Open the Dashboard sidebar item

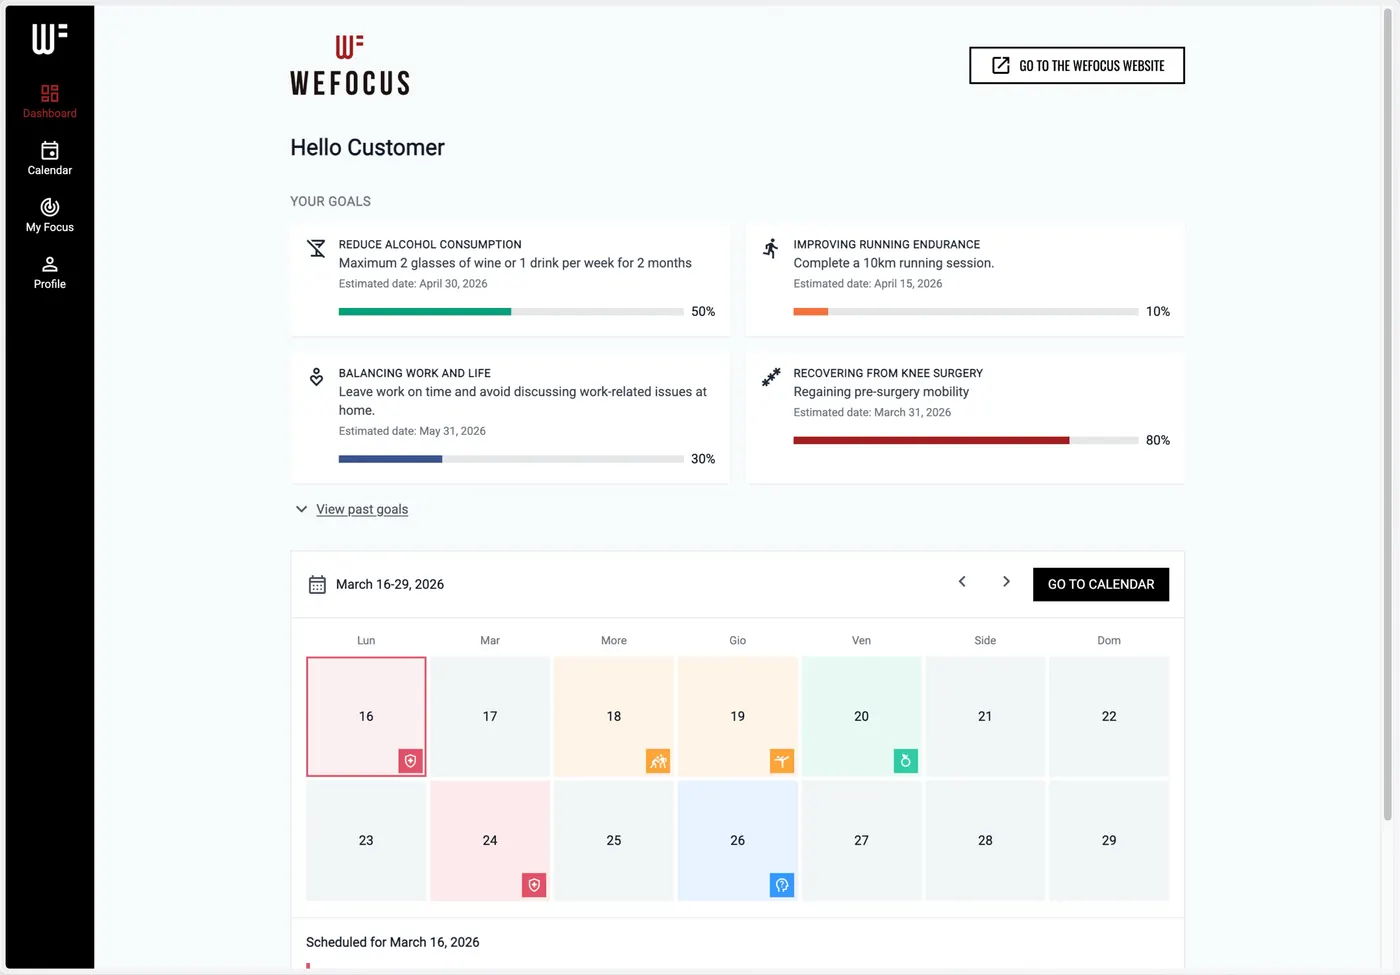pos(50,101)
